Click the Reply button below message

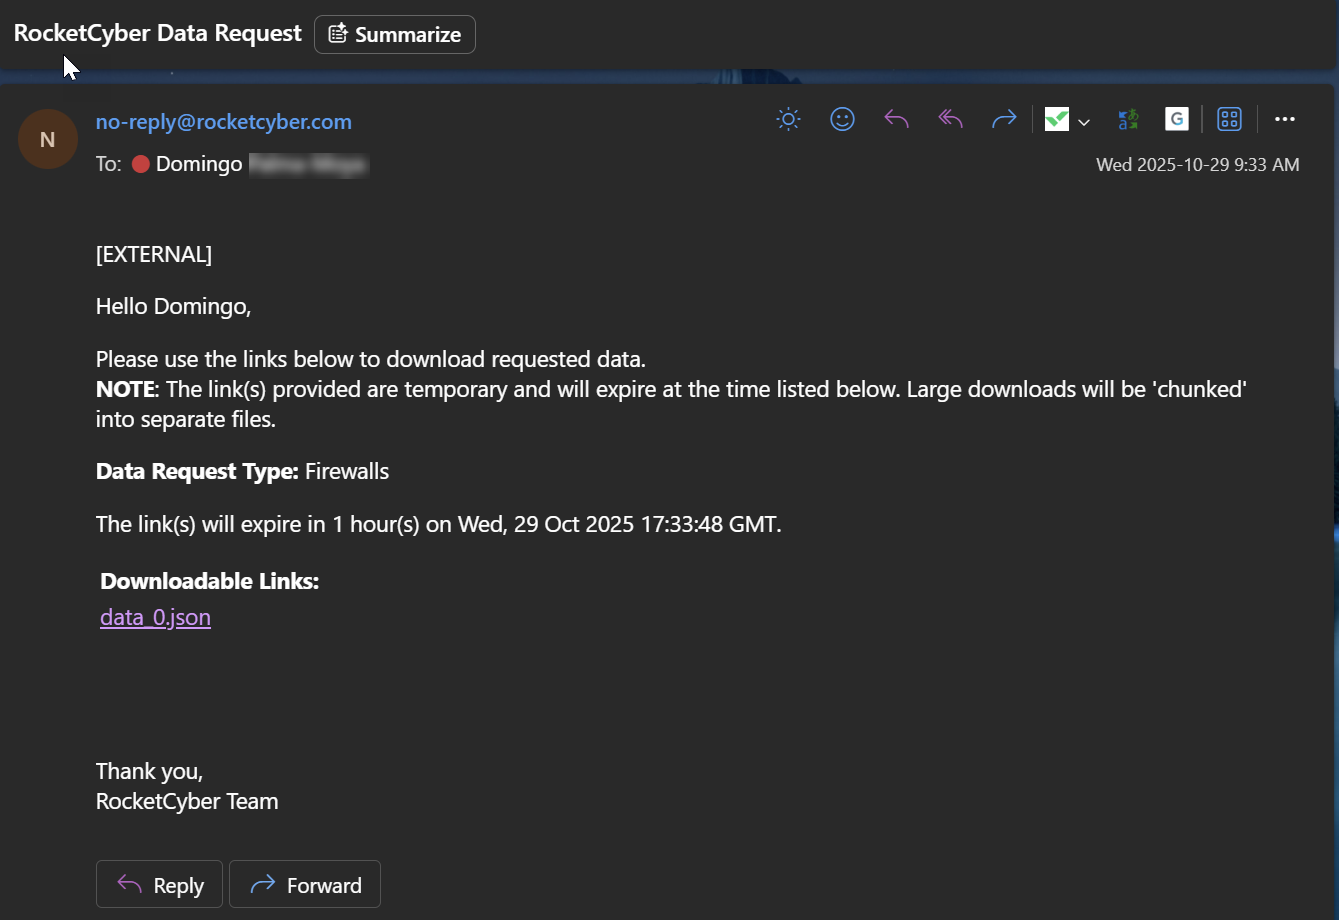point(159,885)
